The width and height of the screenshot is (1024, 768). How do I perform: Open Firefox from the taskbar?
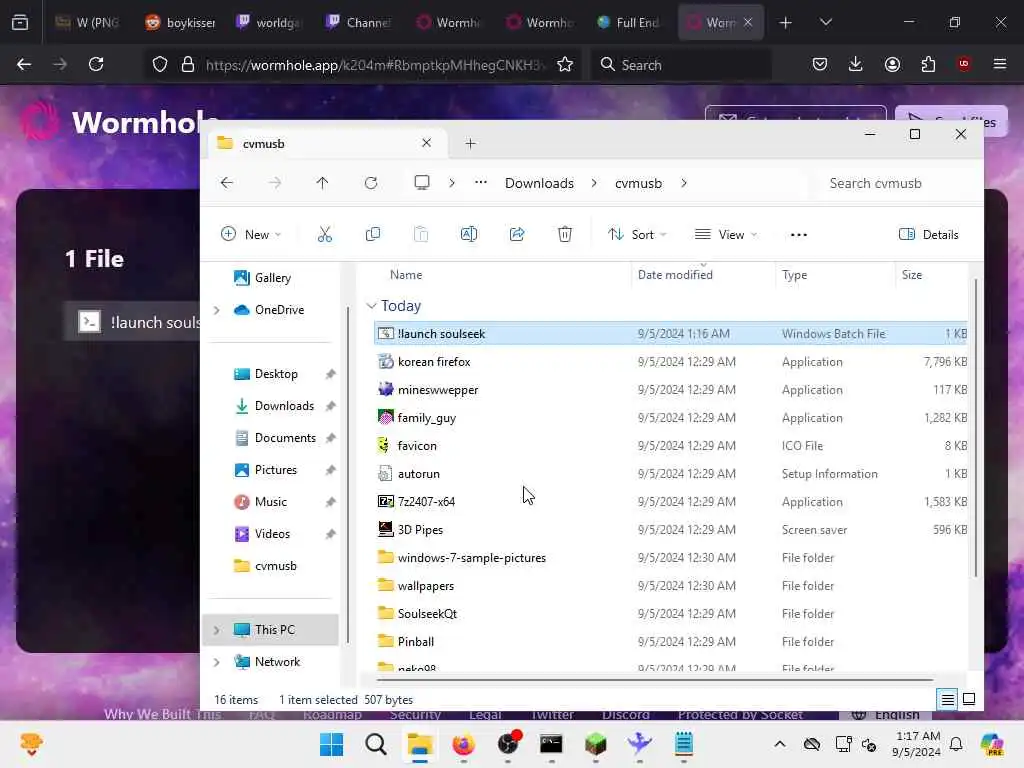[464, 744]
